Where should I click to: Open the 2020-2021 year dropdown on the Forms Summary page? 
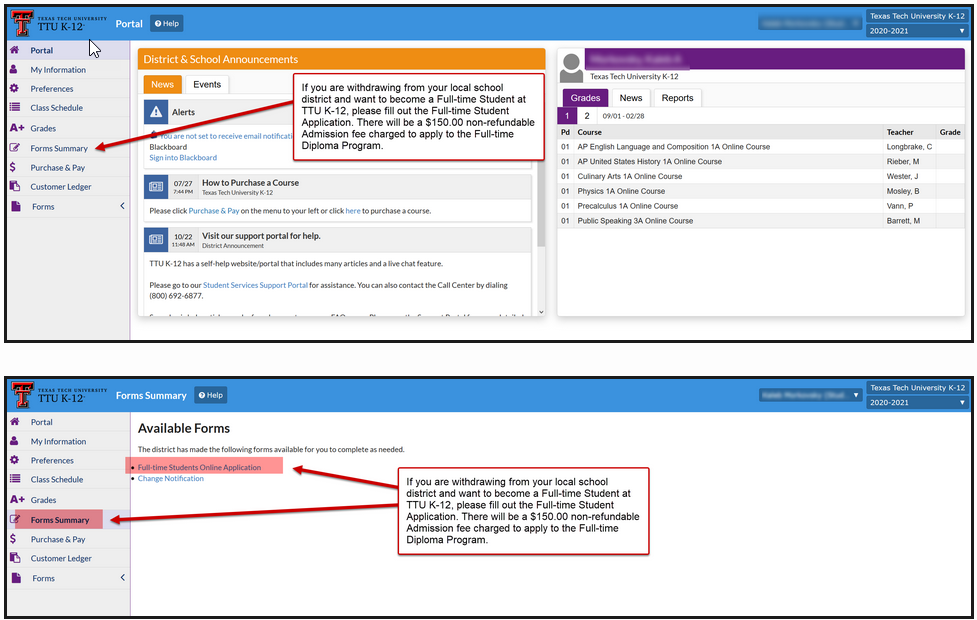point(917,403)
